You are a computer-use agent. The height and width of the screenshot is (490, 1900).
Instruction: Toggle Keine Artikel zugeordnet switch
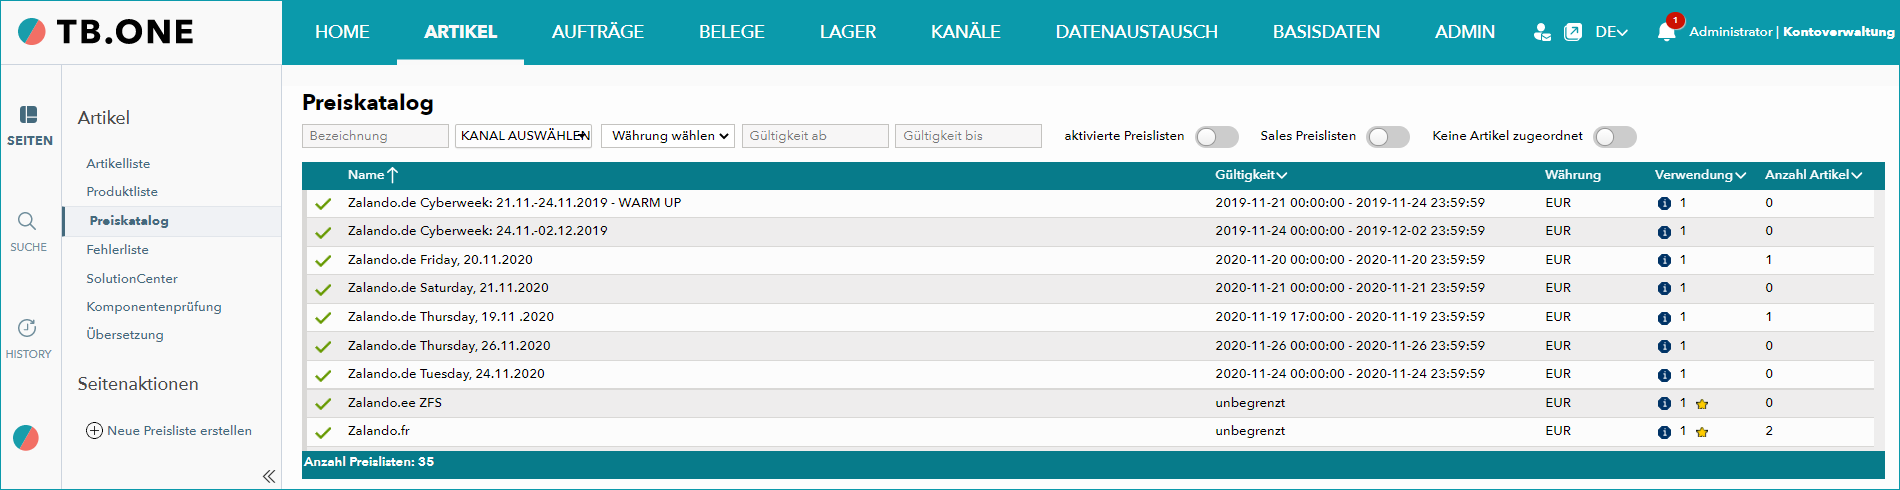click(x=1615, y=137)
